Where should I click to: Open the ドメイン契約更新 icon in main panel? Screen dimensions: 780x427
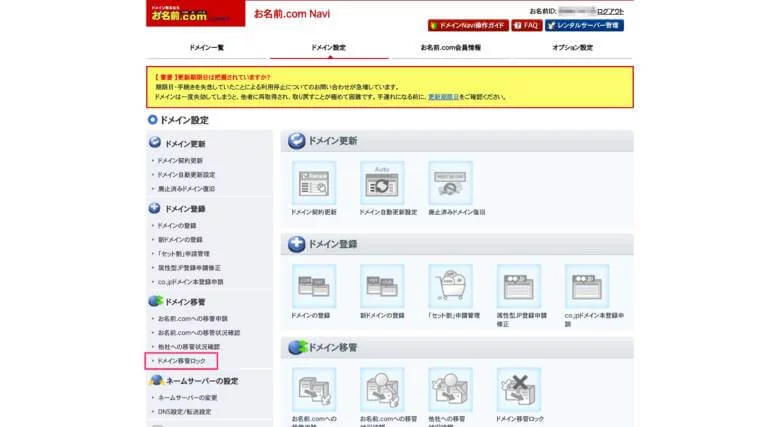point(314,183)
